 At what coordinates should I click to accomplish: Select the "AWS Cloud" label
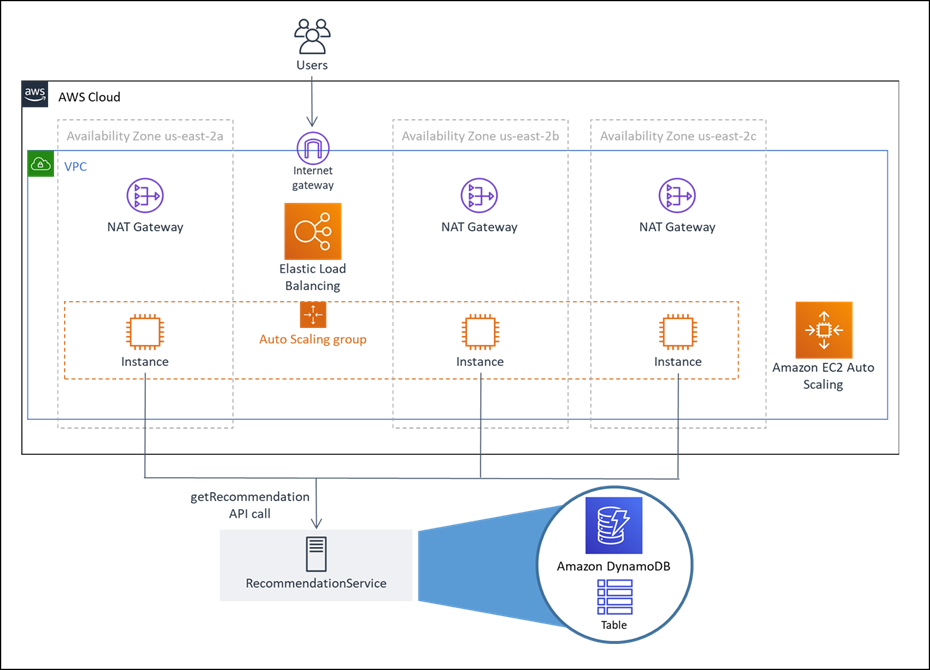click(x=89, y=97)
